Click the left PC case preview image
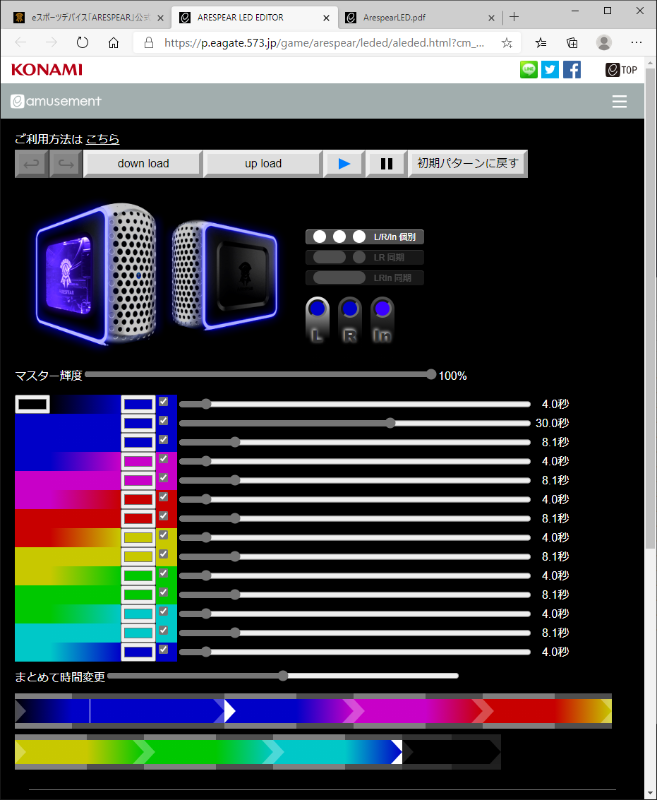The image size is (657, 800). pos(96,273)
